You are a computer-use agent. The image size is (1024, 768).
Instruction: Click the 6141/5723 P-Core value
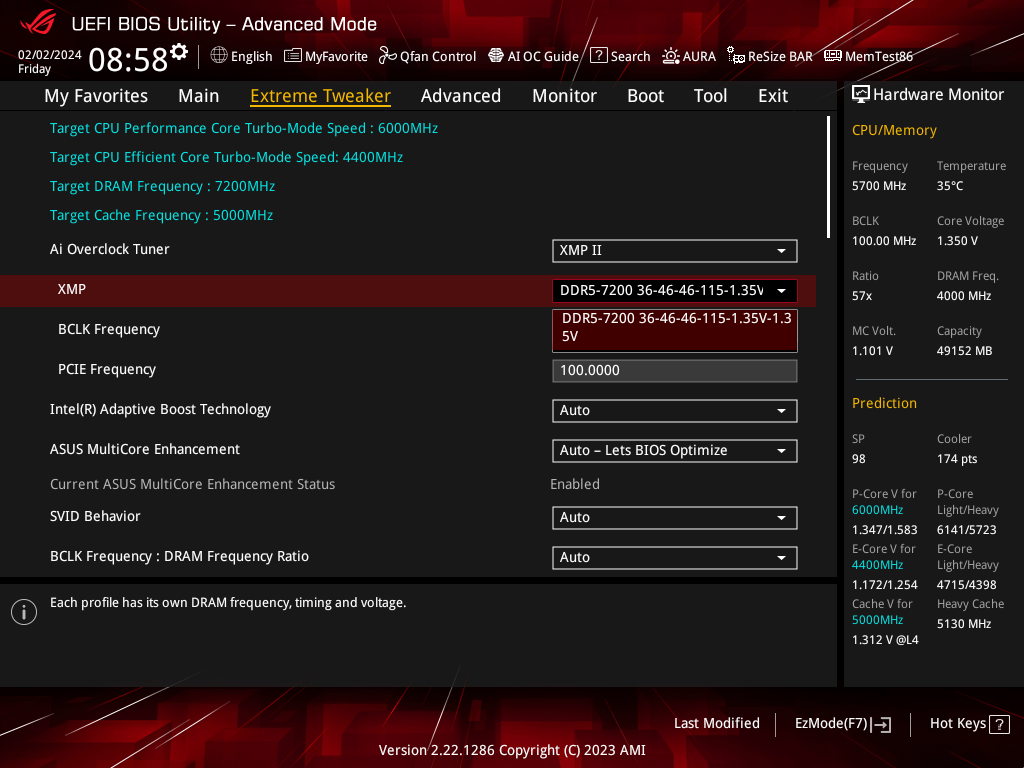pyautogui.click(x=967, y=530)
